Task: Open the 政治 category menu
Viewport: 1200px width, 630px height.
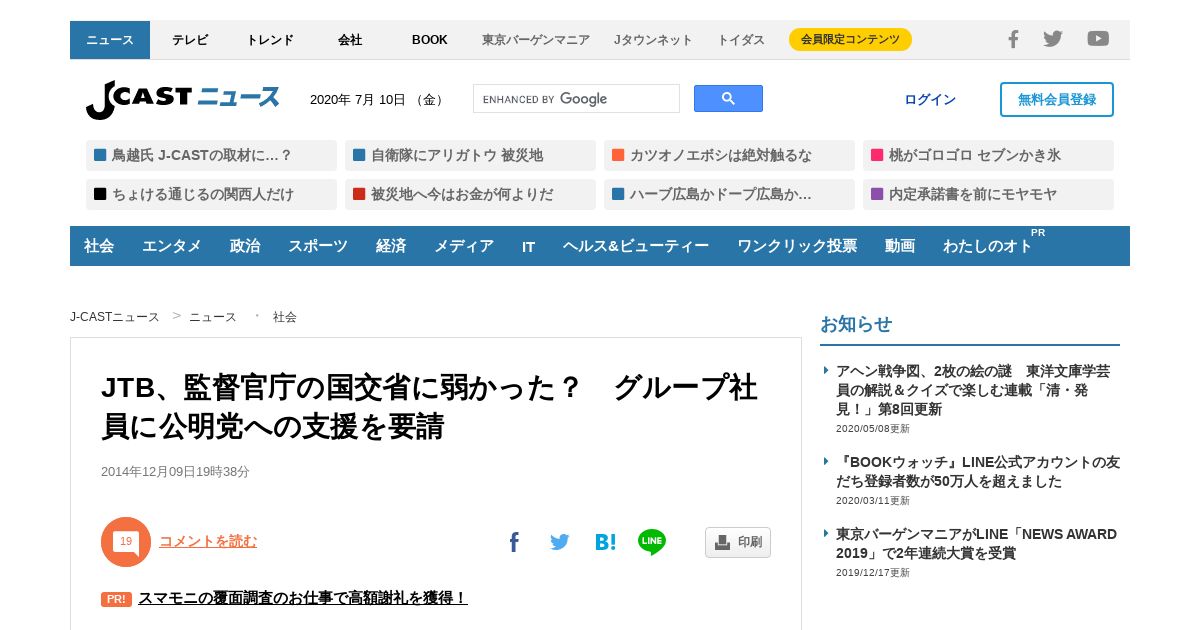Action: point(245,246)
